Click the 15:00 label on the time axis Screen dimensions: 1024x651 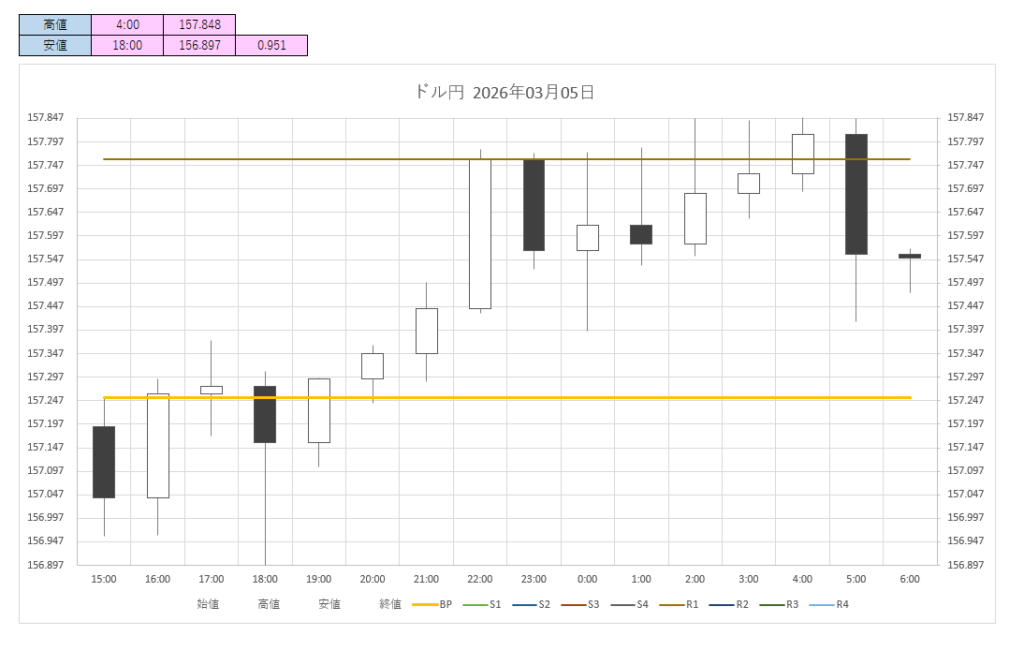pos(104,579)
